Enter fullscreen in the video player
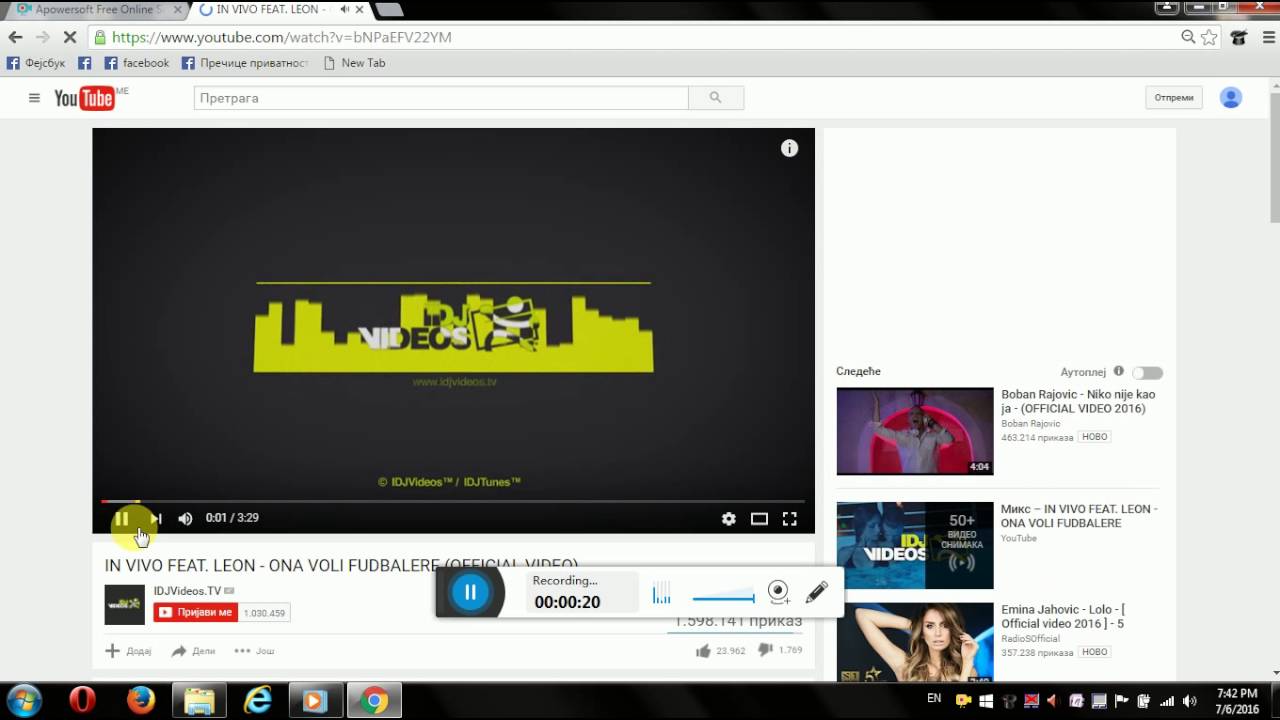Image resolution: width=1280 pixels, height=720 pixels. pyautogui.click(x=790, y=518)
